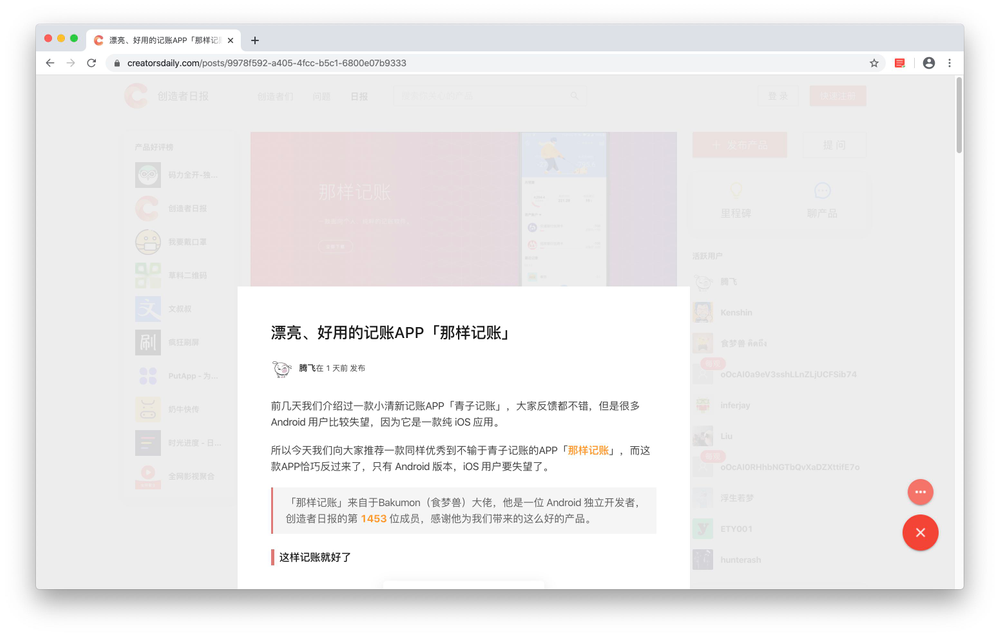Open 文叔叔 product icon
1000x637 pixels.
[148, 309]
